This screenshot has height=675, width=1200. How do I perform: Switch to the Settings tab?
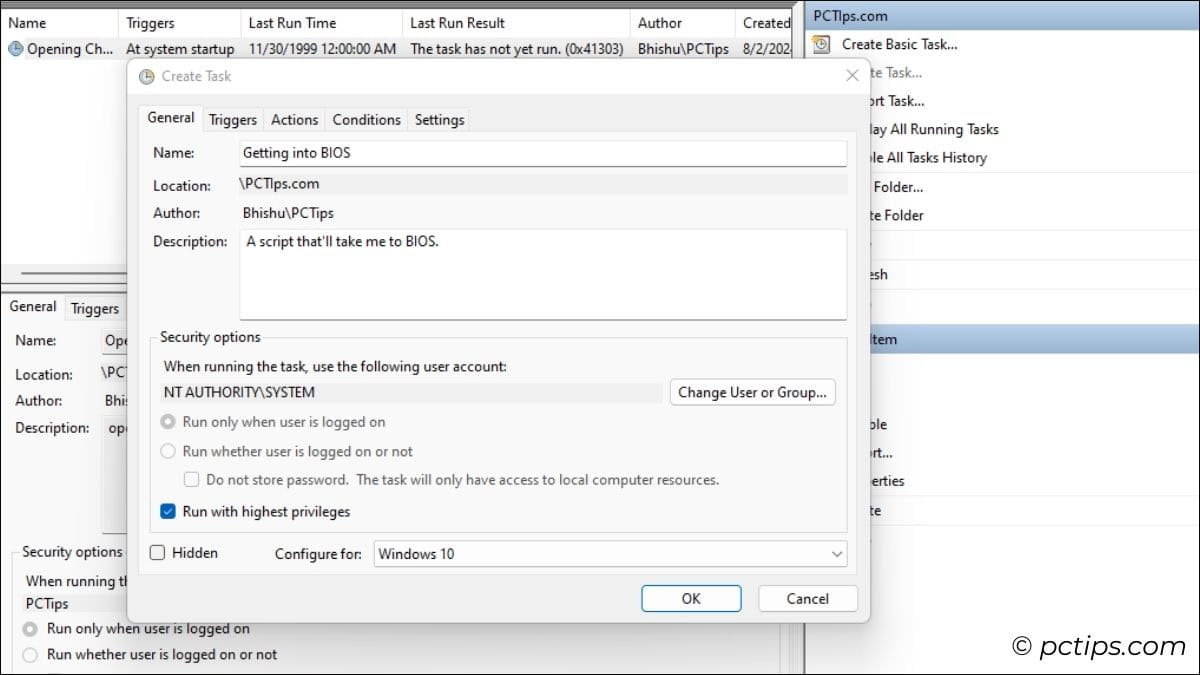(438, 119)
